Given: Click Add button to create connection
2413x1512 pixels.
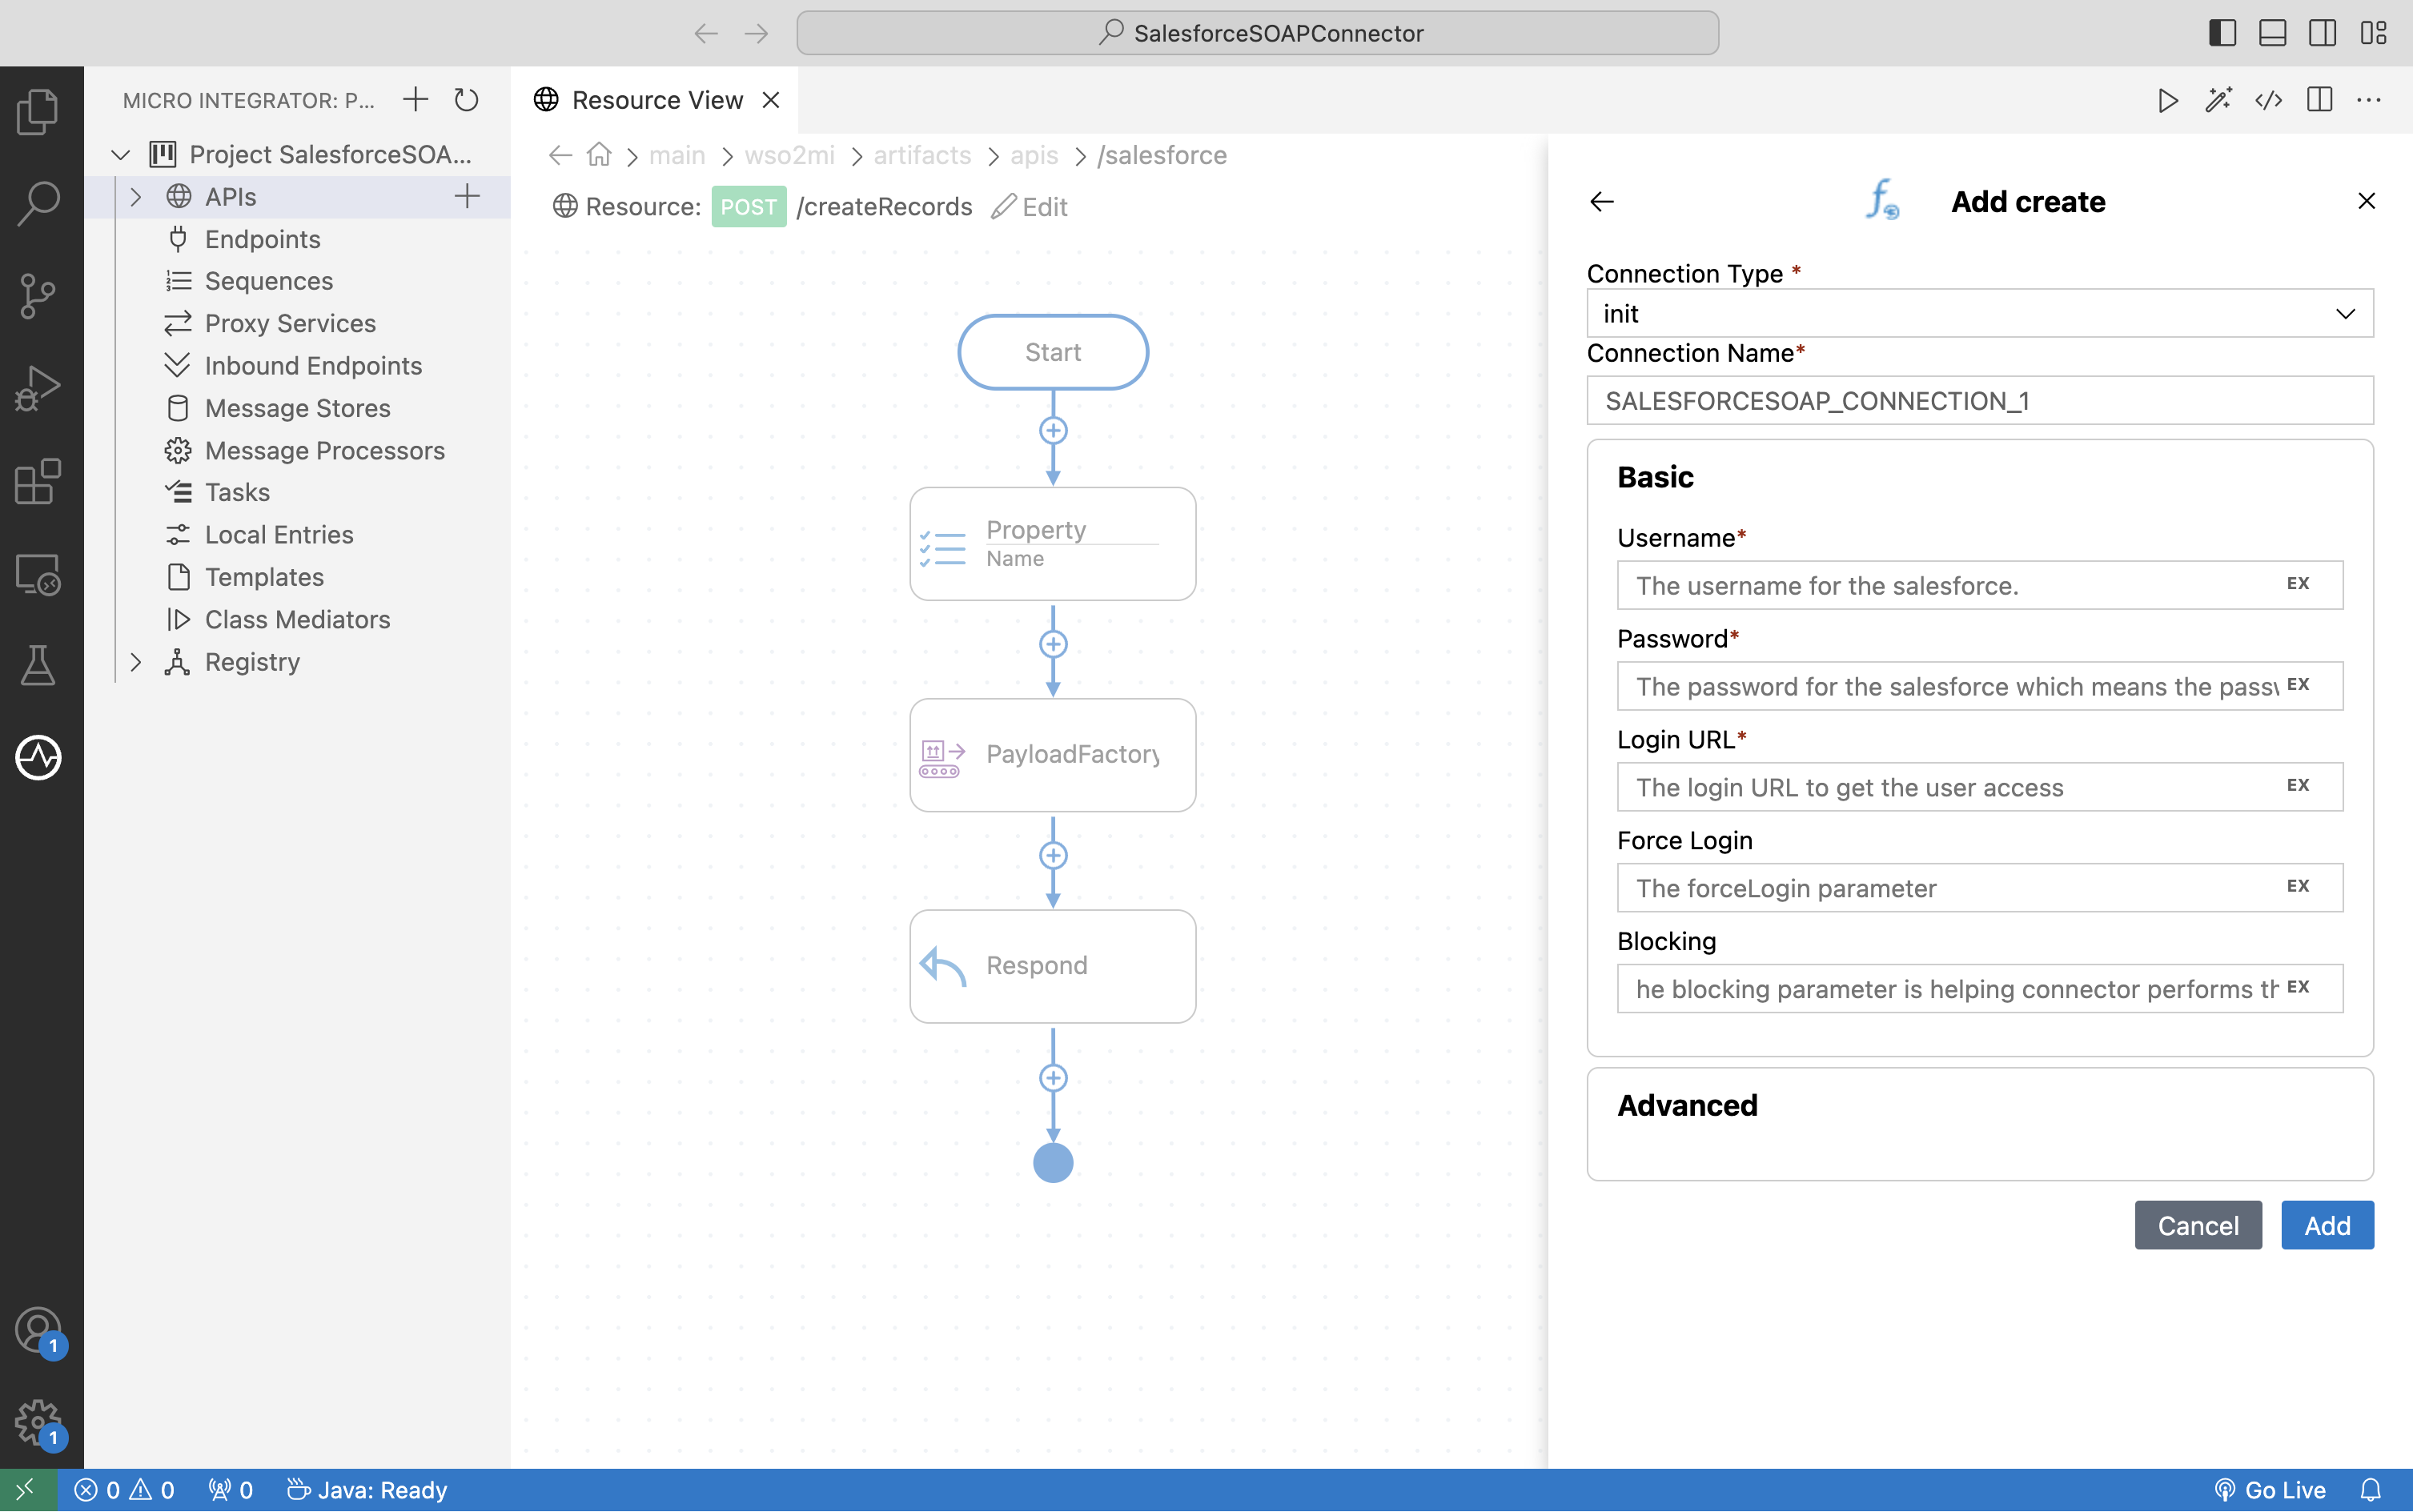Looking at the screenshot, I should tap(2327, 1226).
